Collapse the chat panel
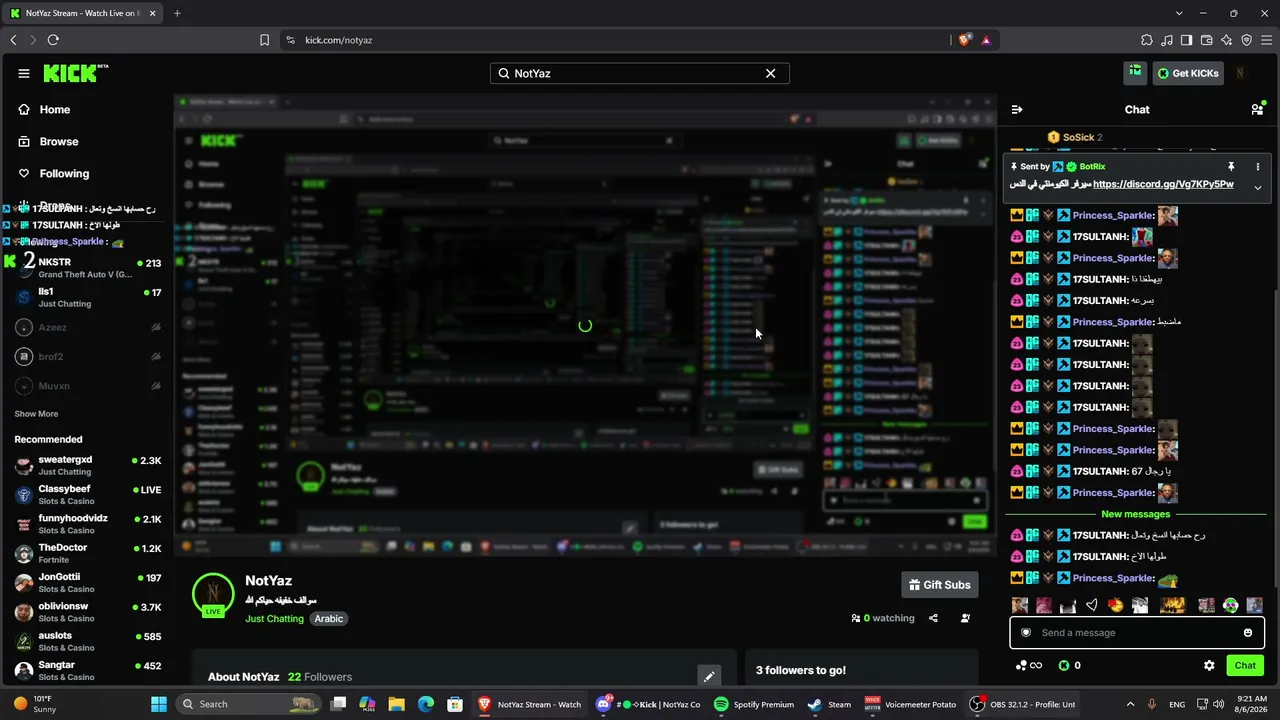Image resolution: width=1280 pixels, height=720 pixels. coord(1017,110)
